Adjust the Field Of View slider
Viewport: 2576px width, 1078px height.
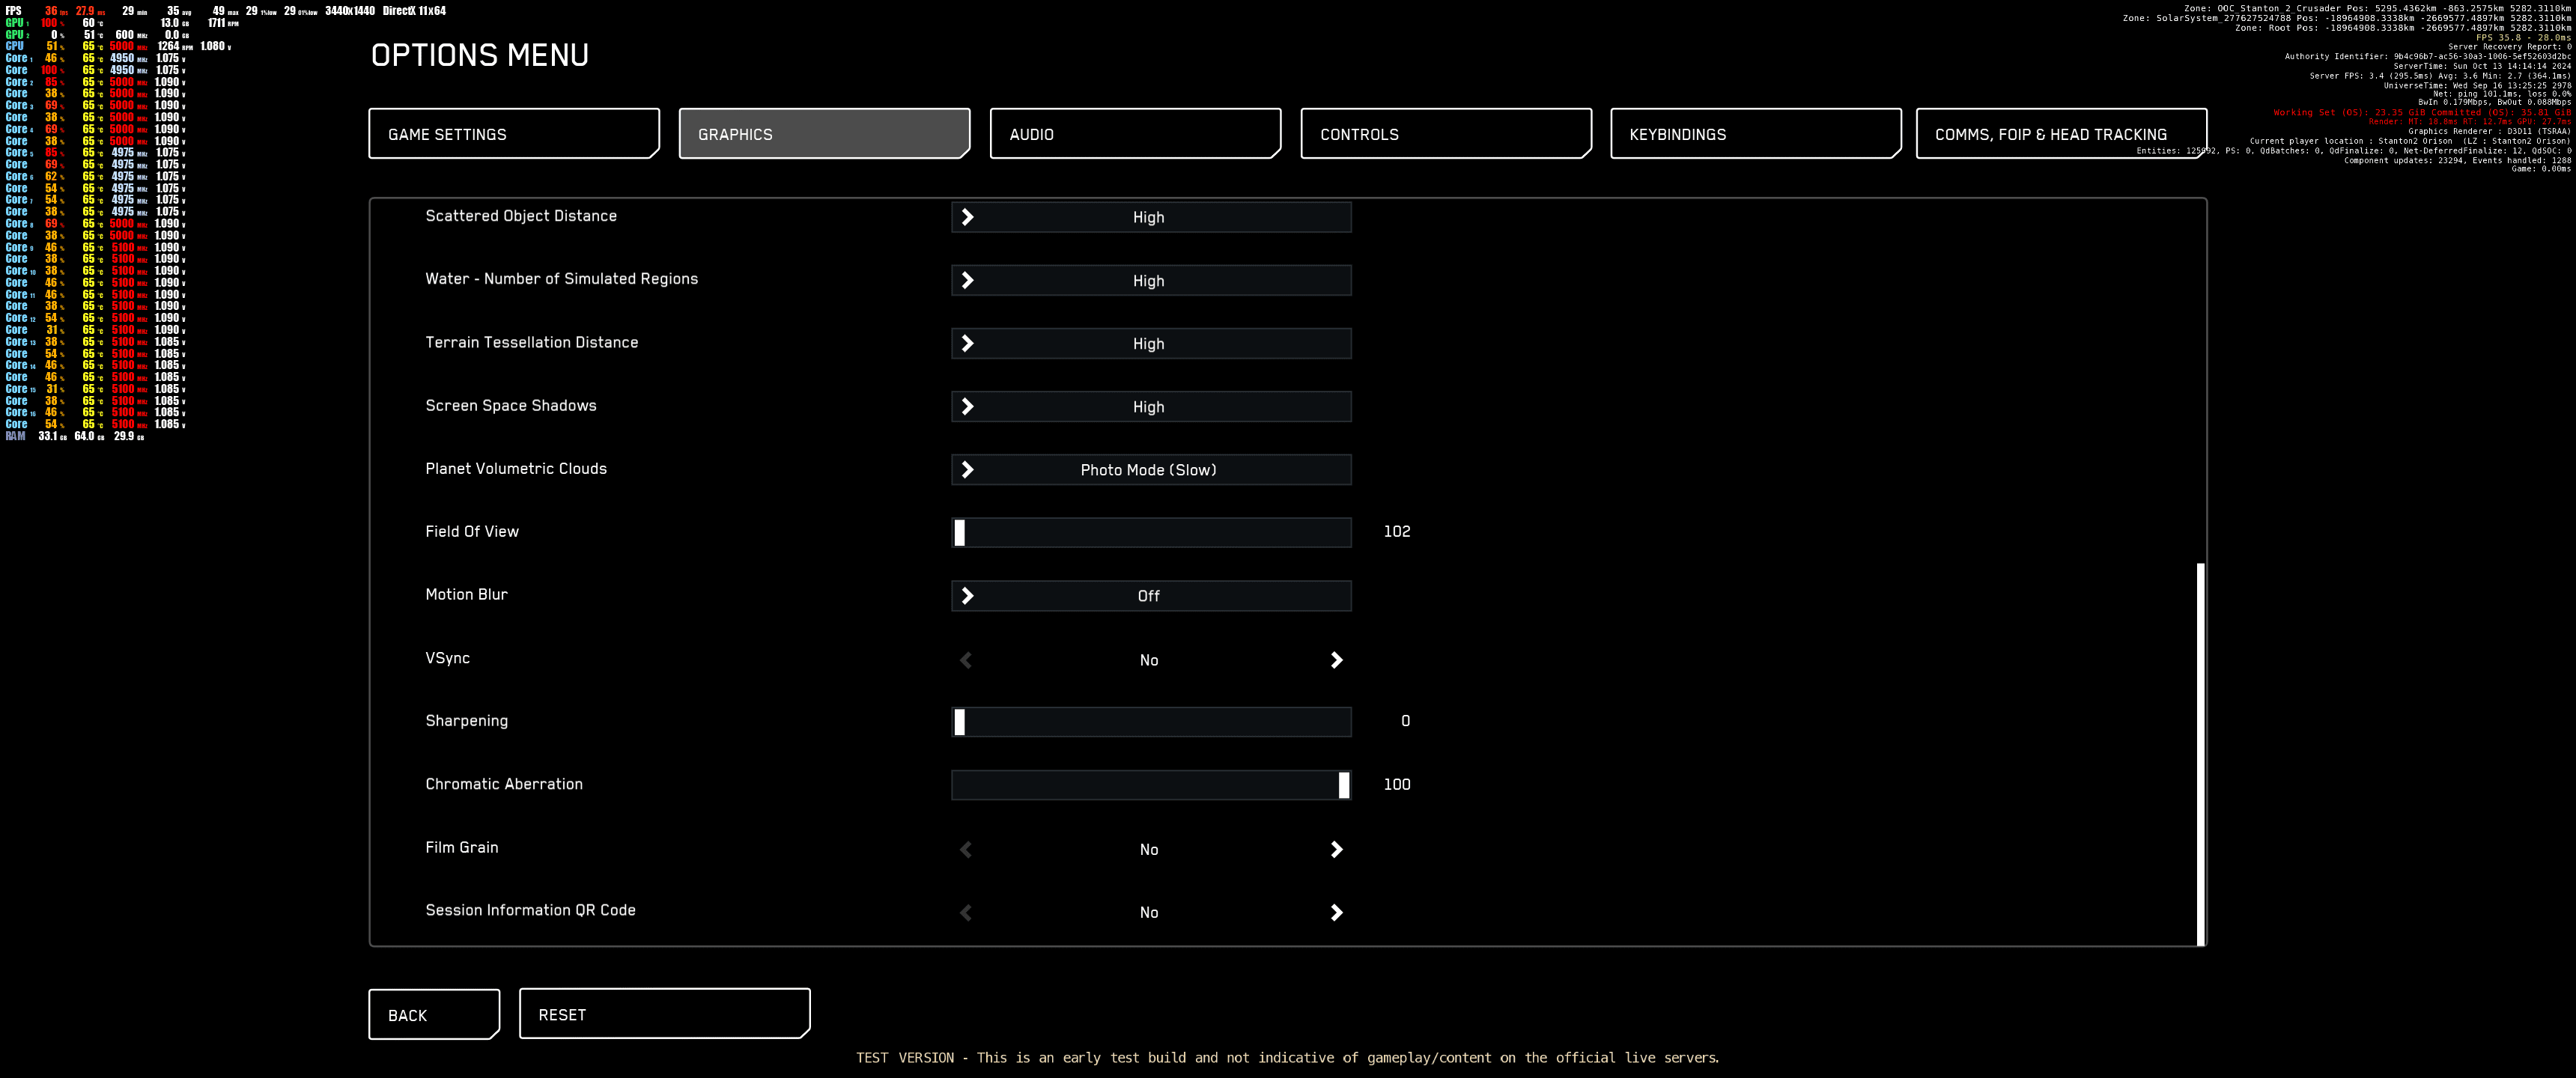[1151, 532]
